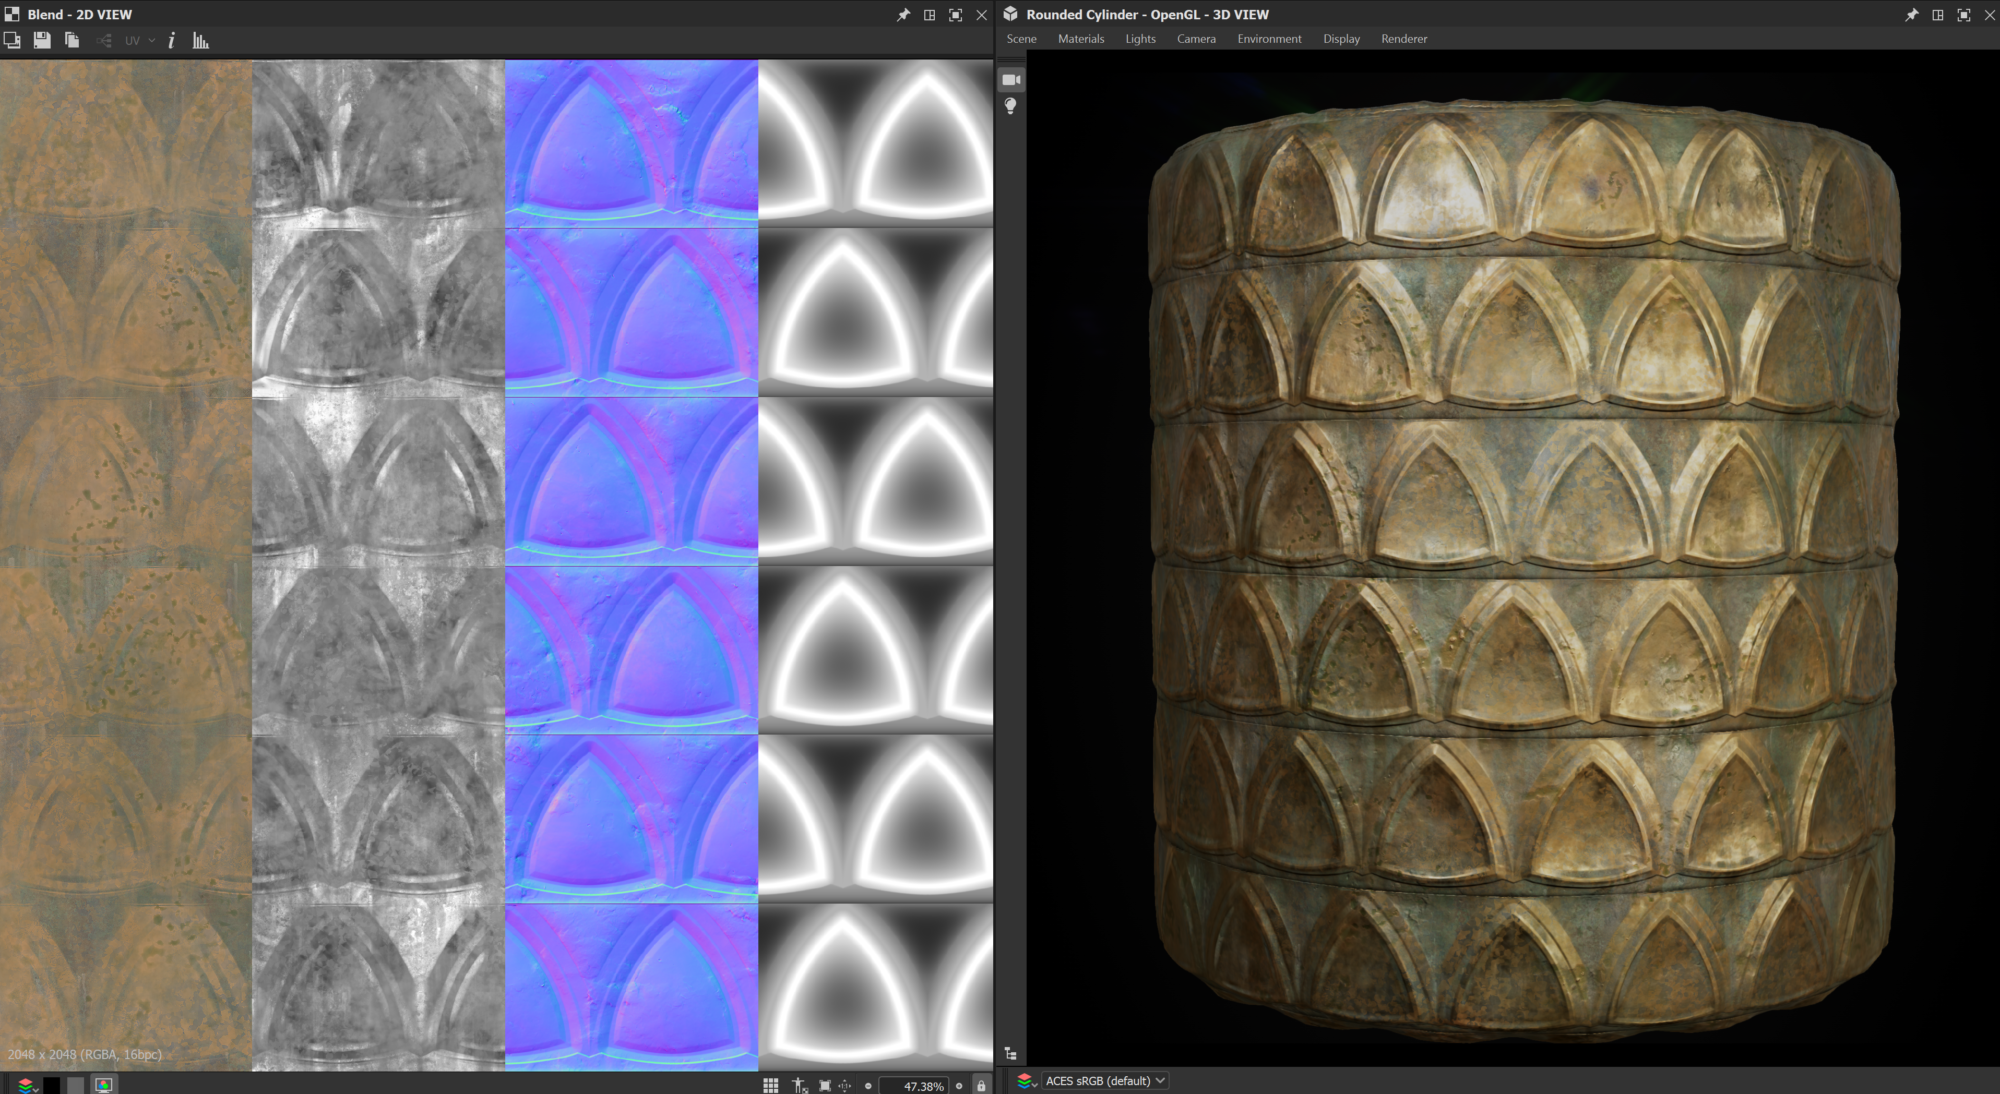Open the Environment menu
The image size is (2000, 1094).
point(1268,39)
